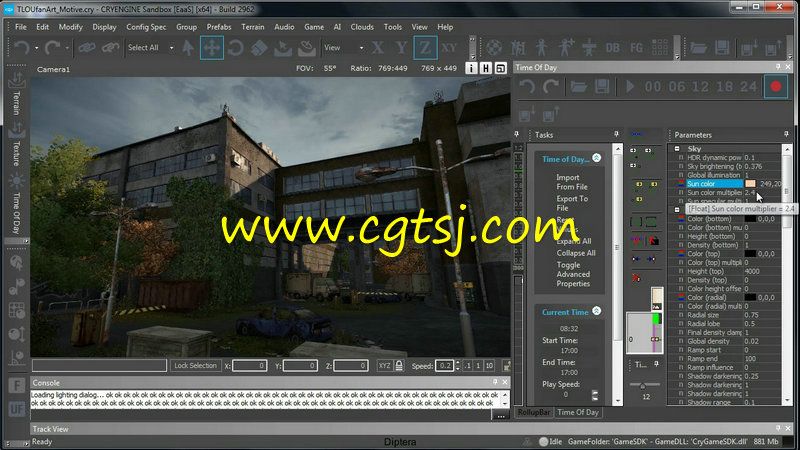Image resolution: width=800 pixels, height=450 pixels.
Task: Click the save disk icon in main toolbar
Action: tap(722, 48)
